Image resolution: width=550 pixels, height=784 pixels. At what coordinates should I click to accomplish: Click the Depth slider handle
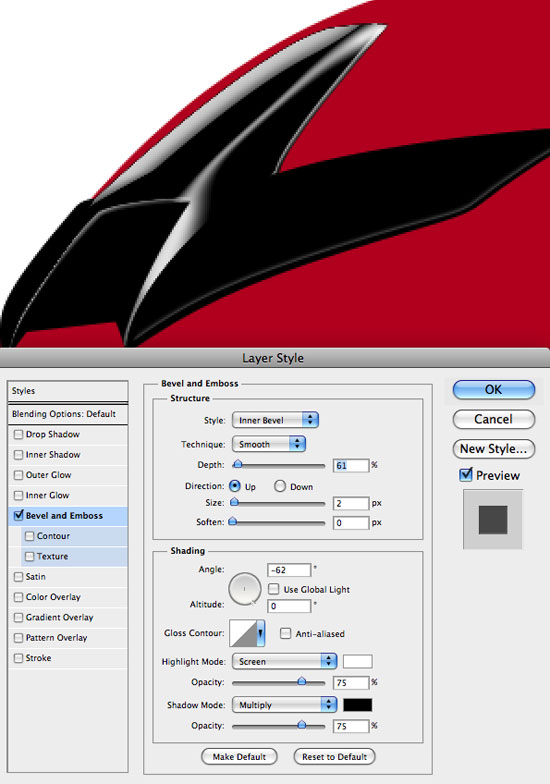tap(238, 464)
